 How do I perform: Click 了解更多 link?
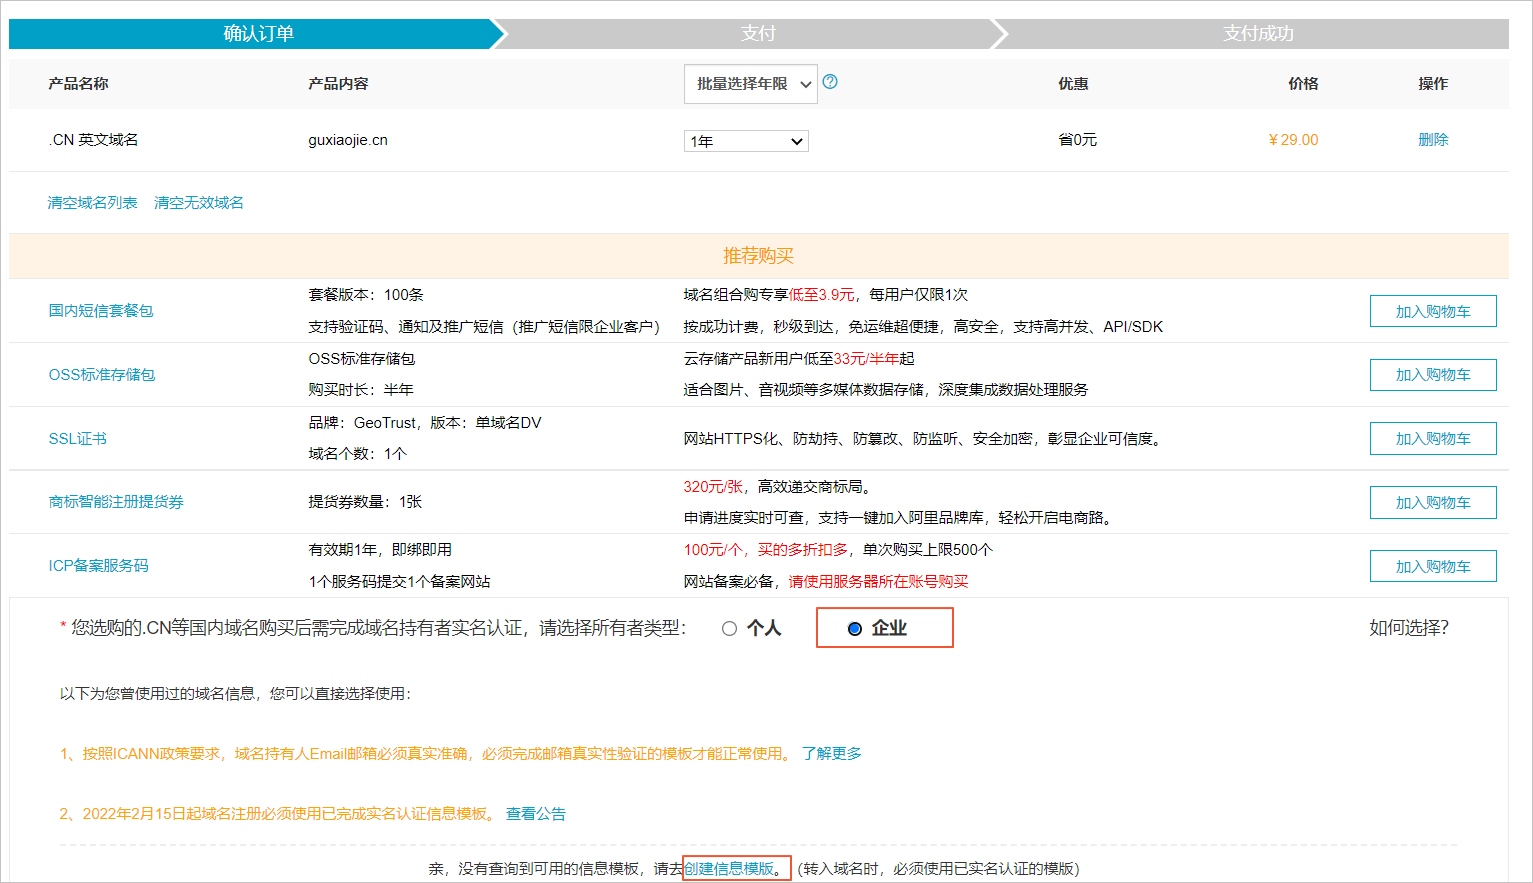tap(832, 753)
